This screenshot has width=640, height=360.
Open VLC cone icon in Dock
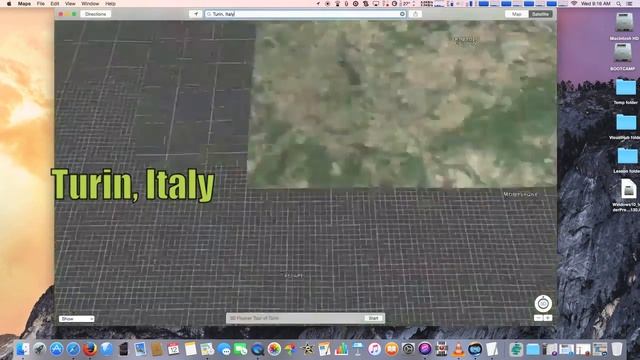coord(458,349)
